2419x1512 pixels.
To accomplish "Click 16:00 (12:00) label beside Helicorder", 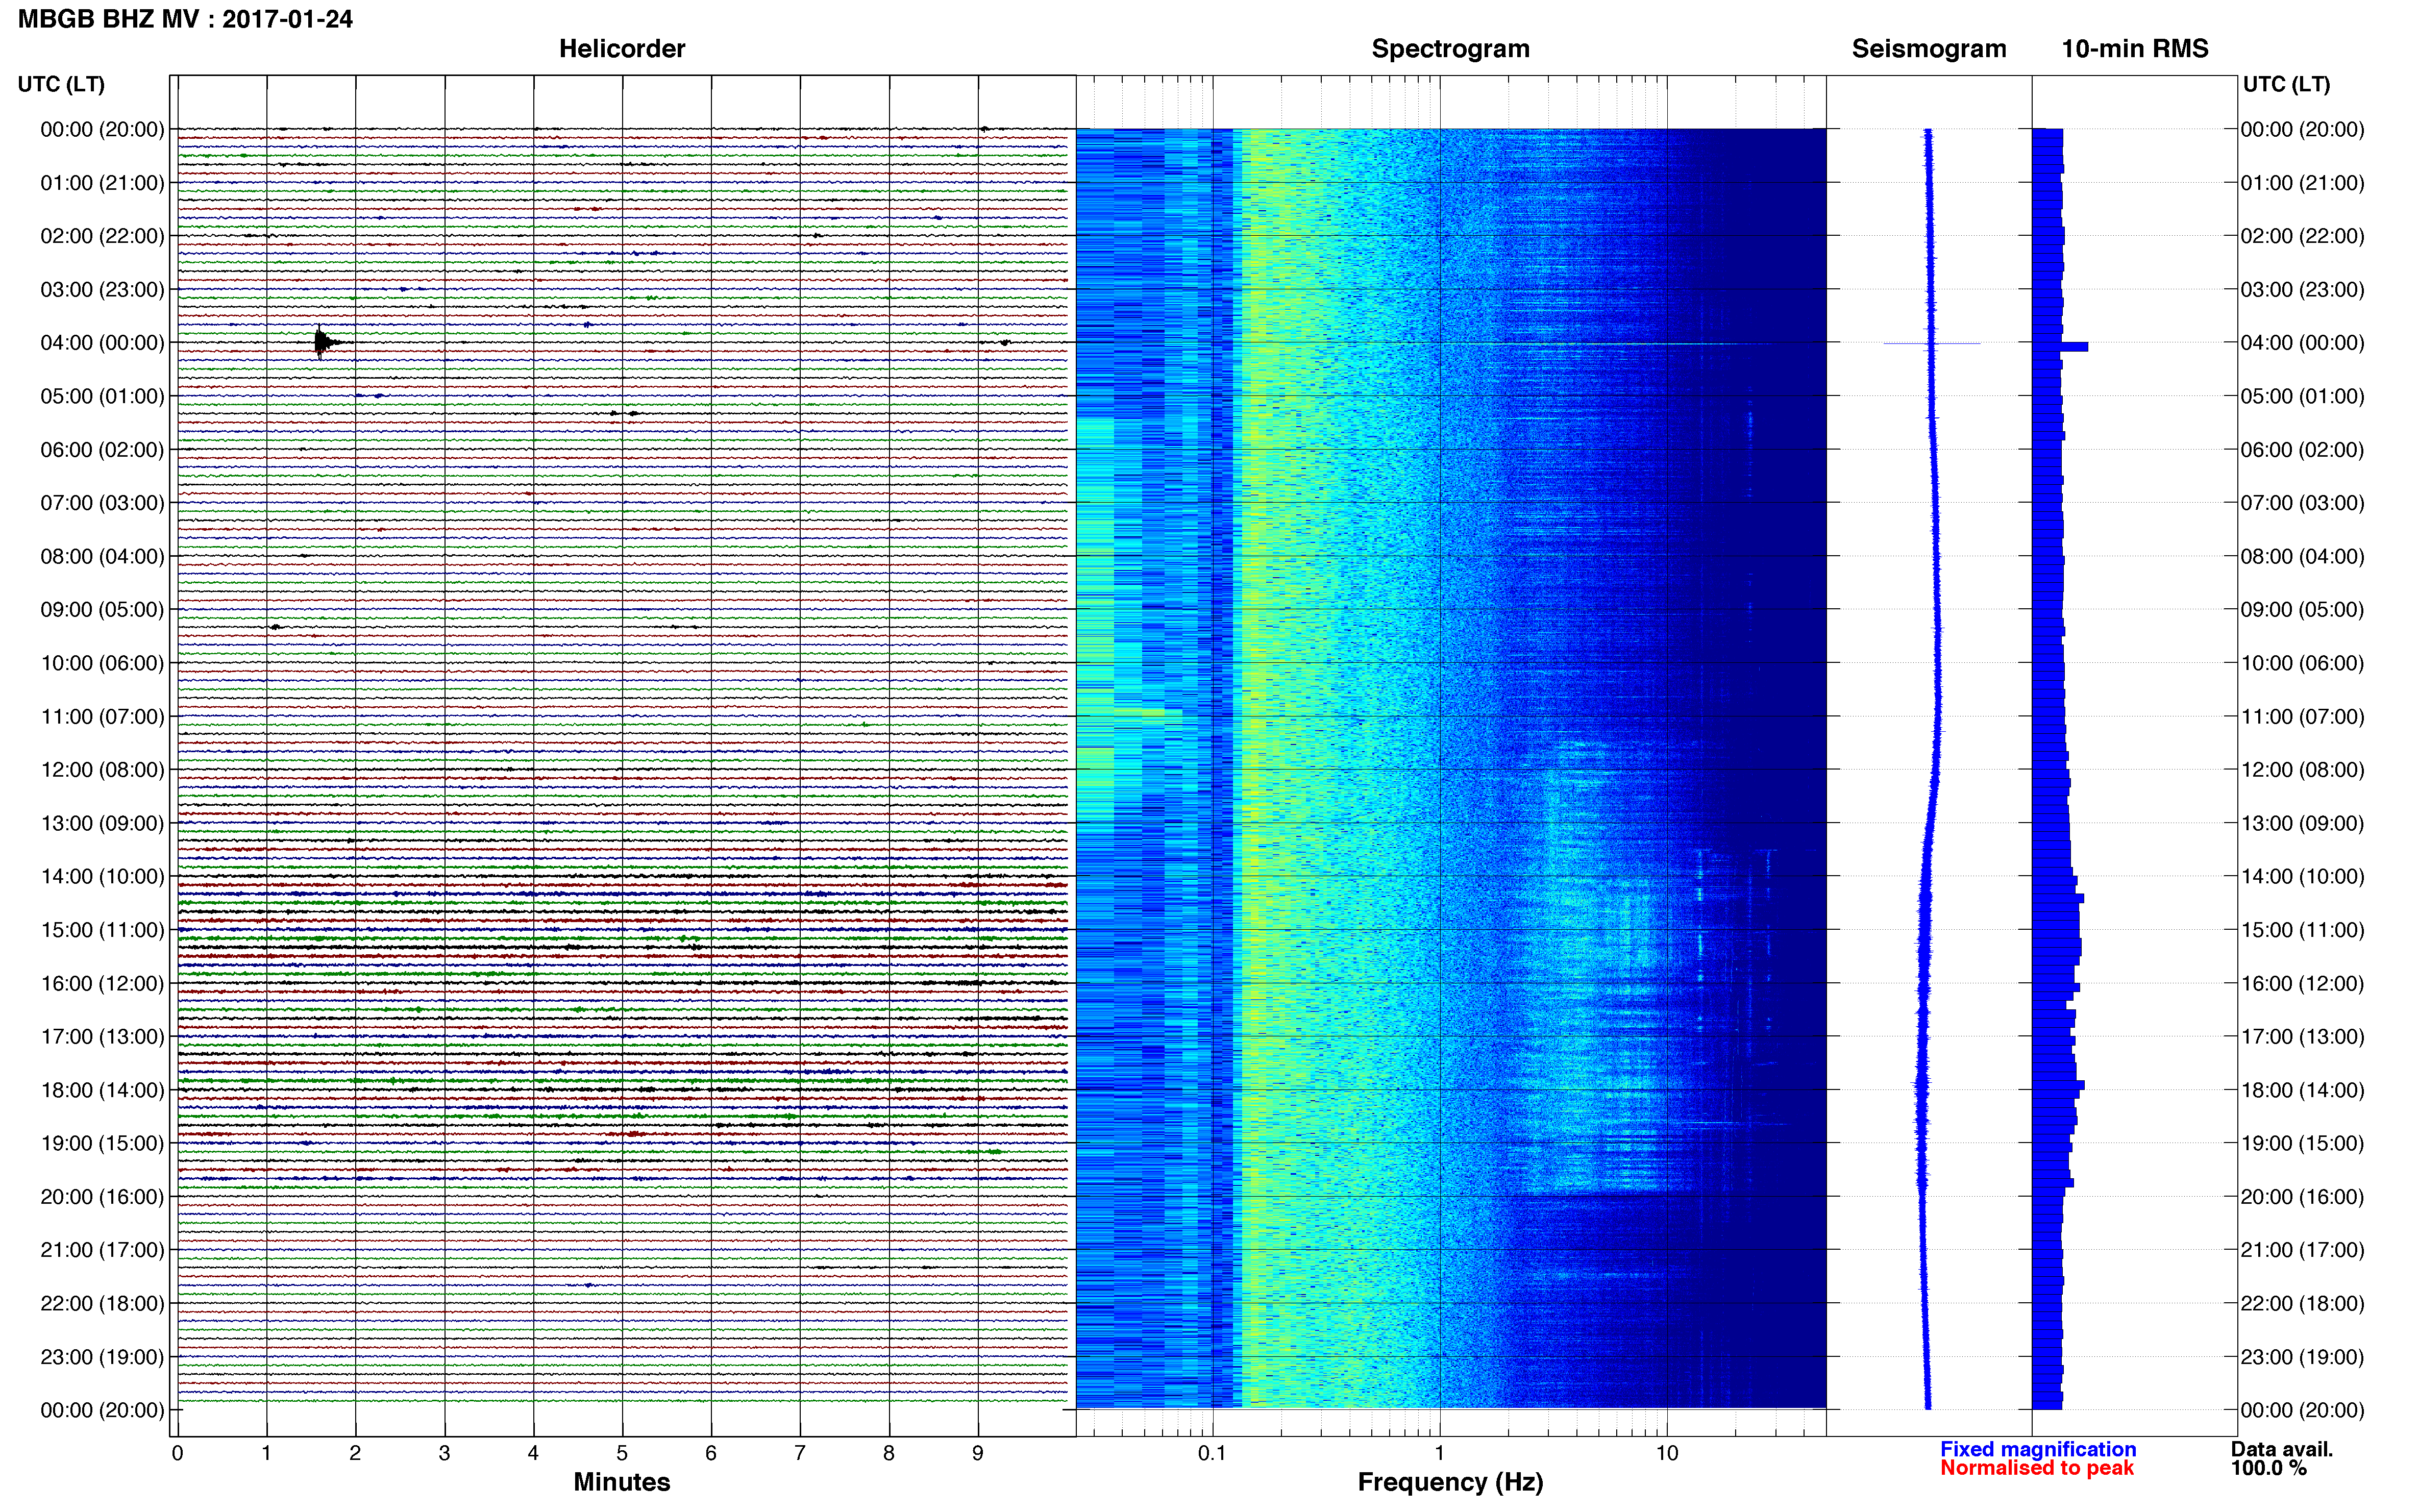I will coord(102,983).
